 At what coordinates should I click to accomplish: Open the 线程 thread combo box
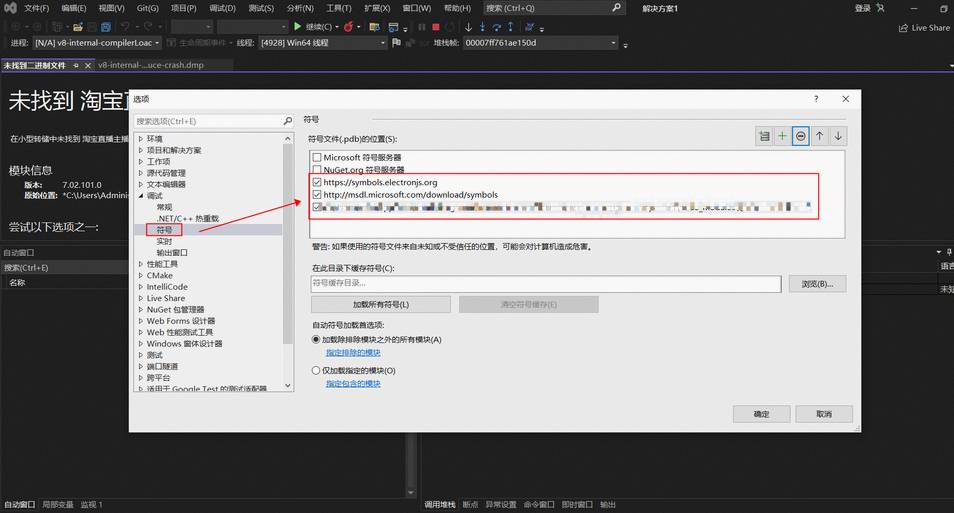[x=323, y=43]
